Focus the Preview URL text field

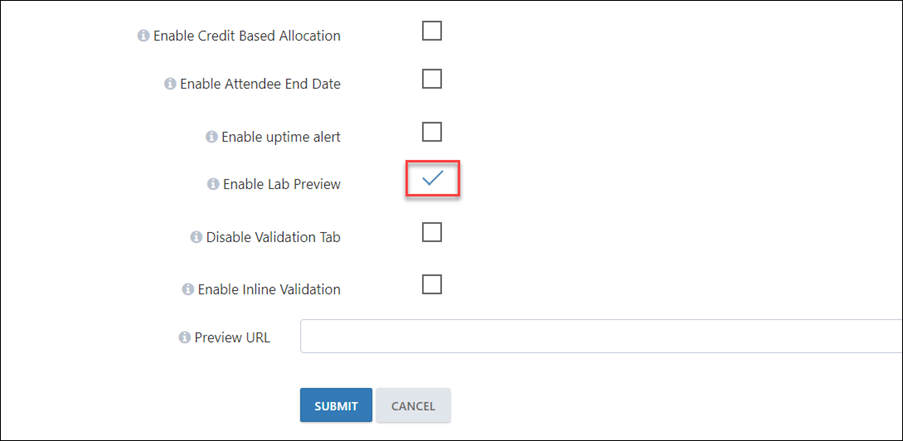coord(601,336)
